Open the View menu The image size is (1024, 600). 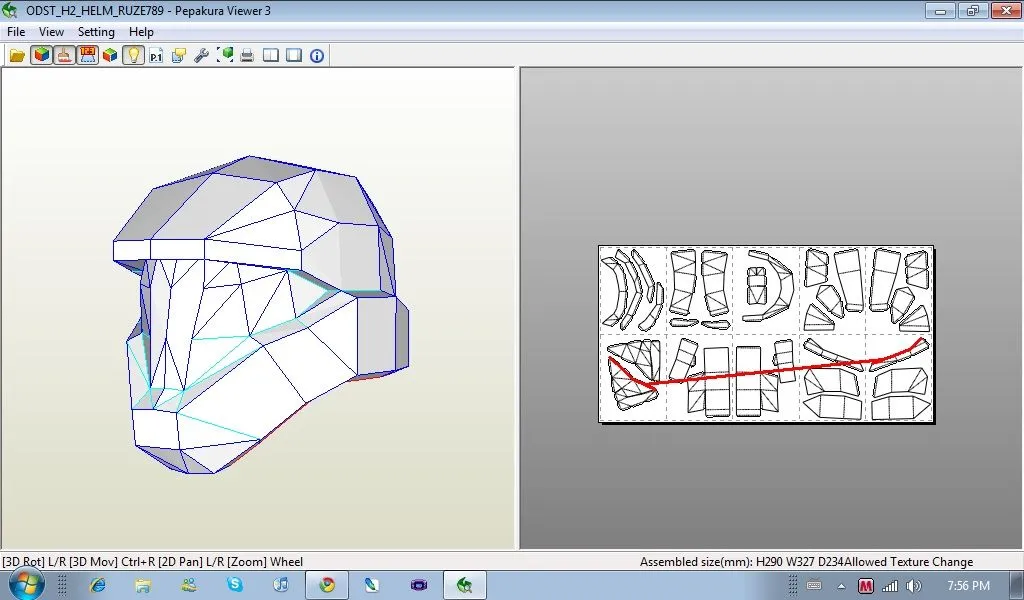51,31
